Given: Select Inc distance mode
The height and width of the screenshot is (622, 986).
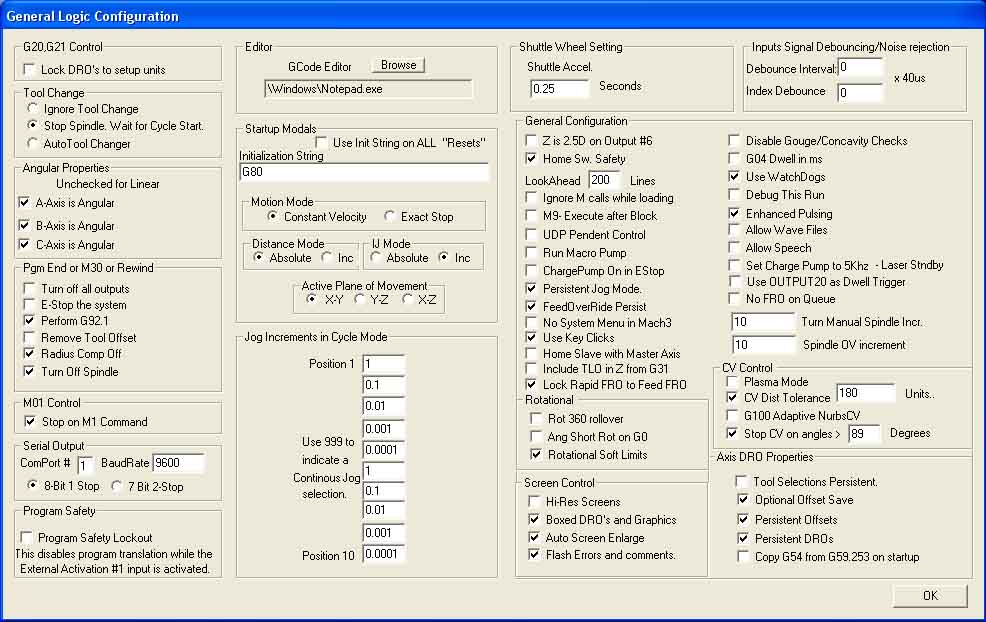Looking at the screenshot, I should [x=326, y=257].
